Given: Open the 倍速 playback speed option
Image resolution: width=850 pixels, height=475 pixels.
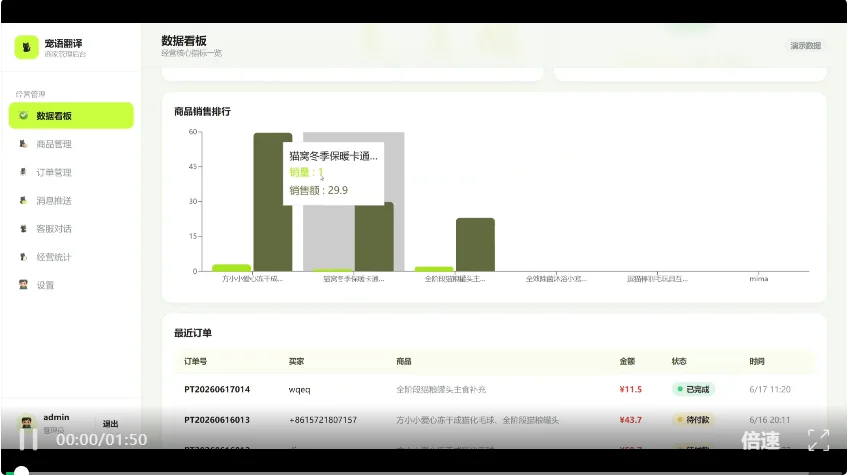Looking at the screenshot, I should (761, 440).
